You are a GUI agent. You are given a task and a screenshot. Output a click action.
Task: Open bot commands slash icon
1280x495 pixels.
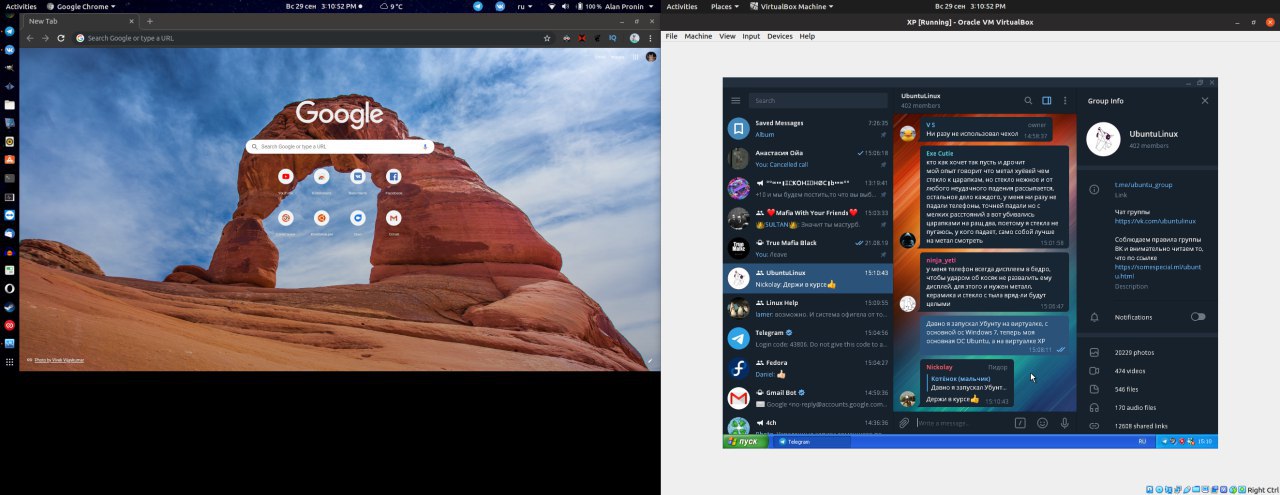tap(1020, 423)
